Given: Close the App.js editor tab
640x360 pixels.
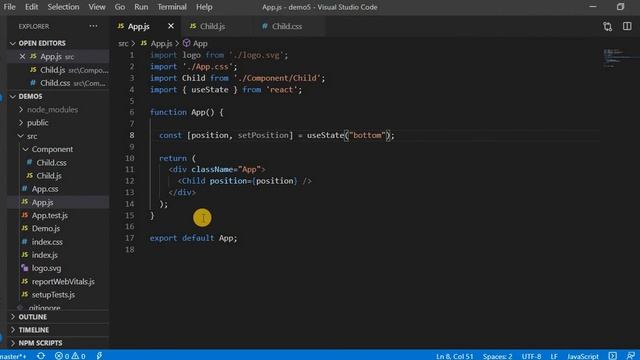Looking at the screenshot, I should pos(171,26).
